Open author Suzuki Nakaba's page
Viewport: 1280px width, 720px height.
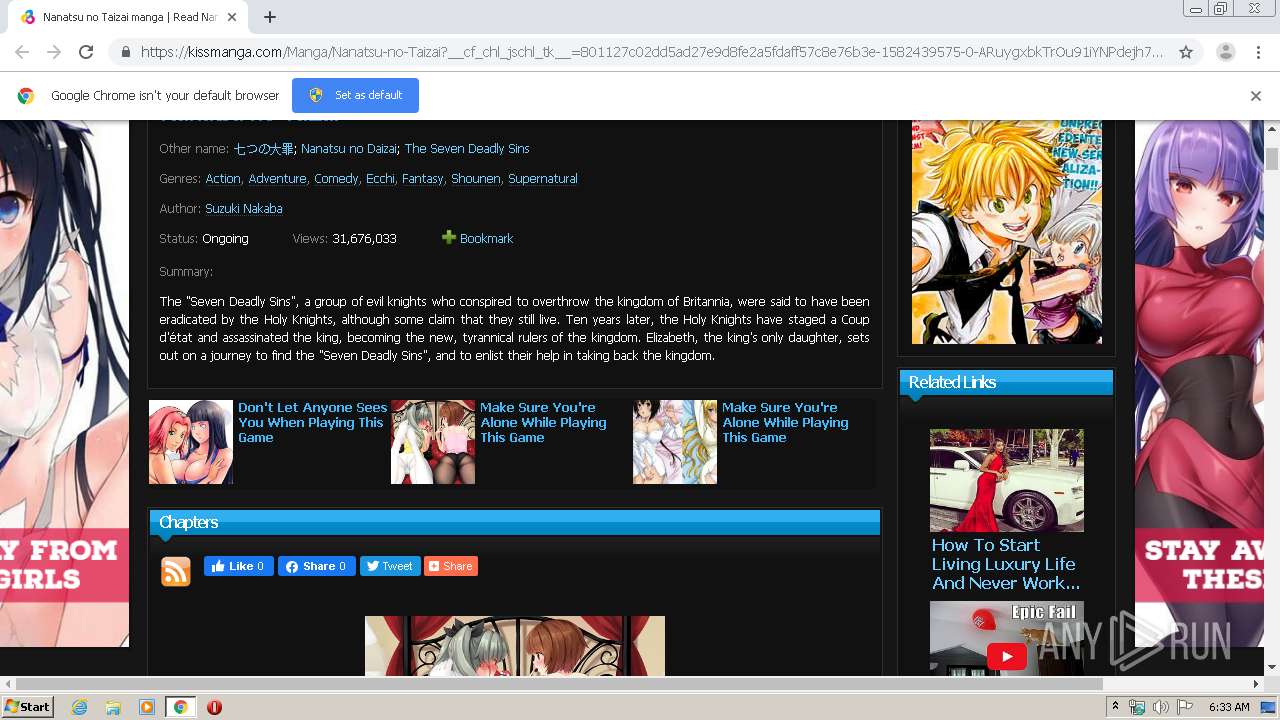(244, 208)
